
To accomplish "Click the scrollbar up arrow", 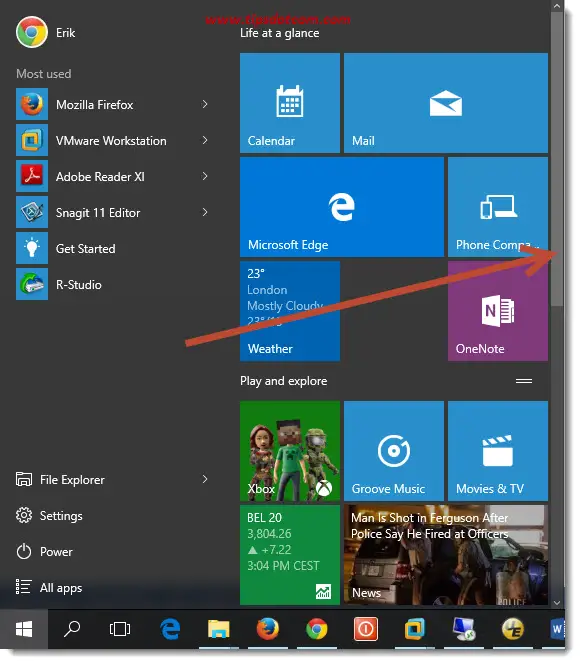I will 557,6.
